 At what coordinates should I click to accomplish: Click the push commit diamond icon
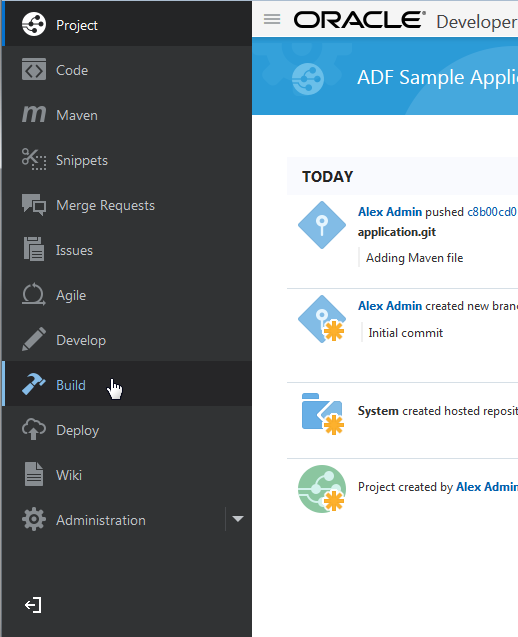point(322,225)
